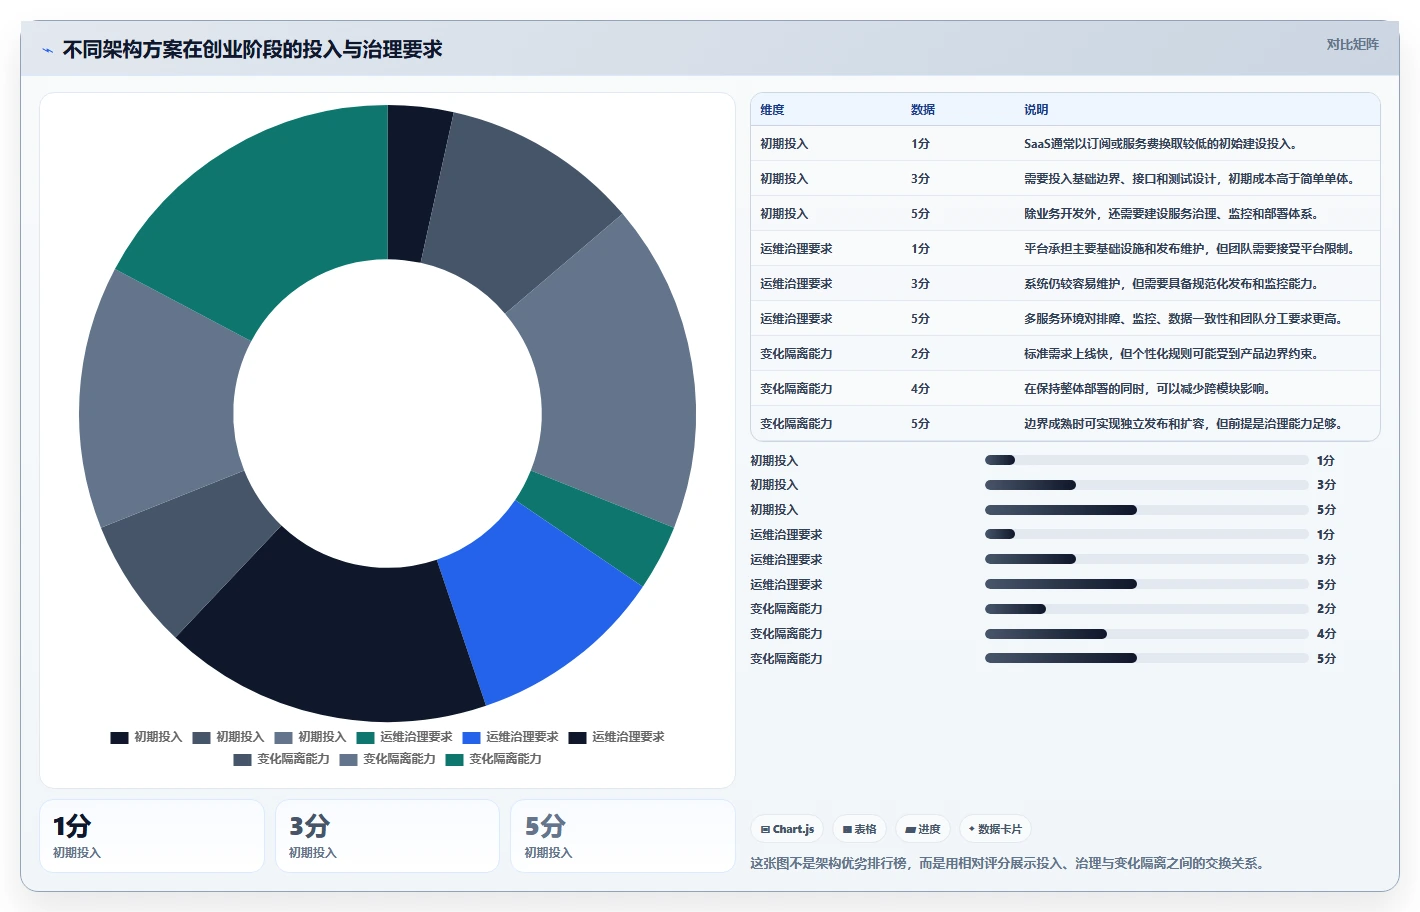Image resolution: width=1420 pixels, height=912 pixels.
Task: Click the 维度 column header
Action: tap(772, 110)
